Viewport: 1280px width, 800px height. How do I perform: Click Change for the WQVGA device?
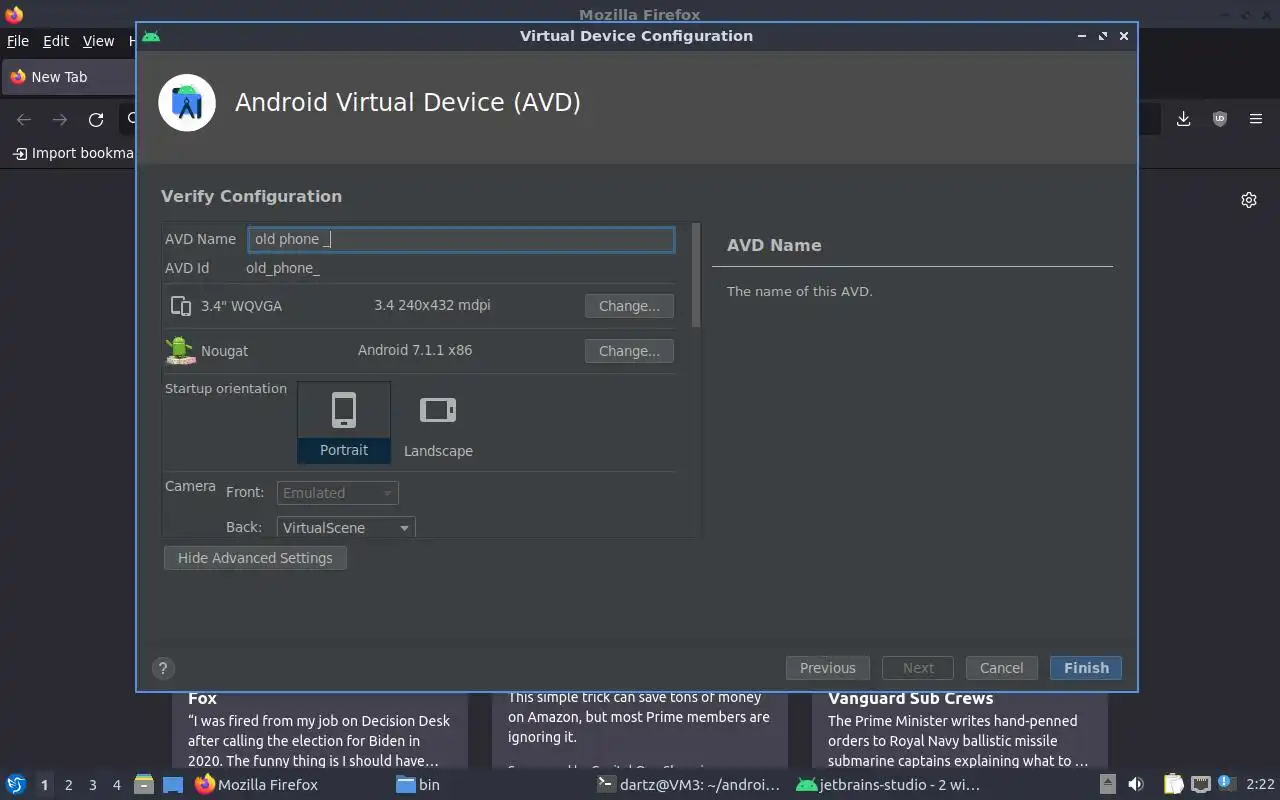629,306
